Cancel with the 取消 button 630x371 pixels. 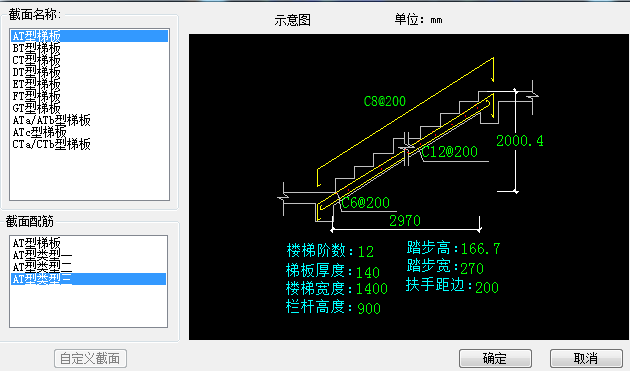tap(586, 358)
